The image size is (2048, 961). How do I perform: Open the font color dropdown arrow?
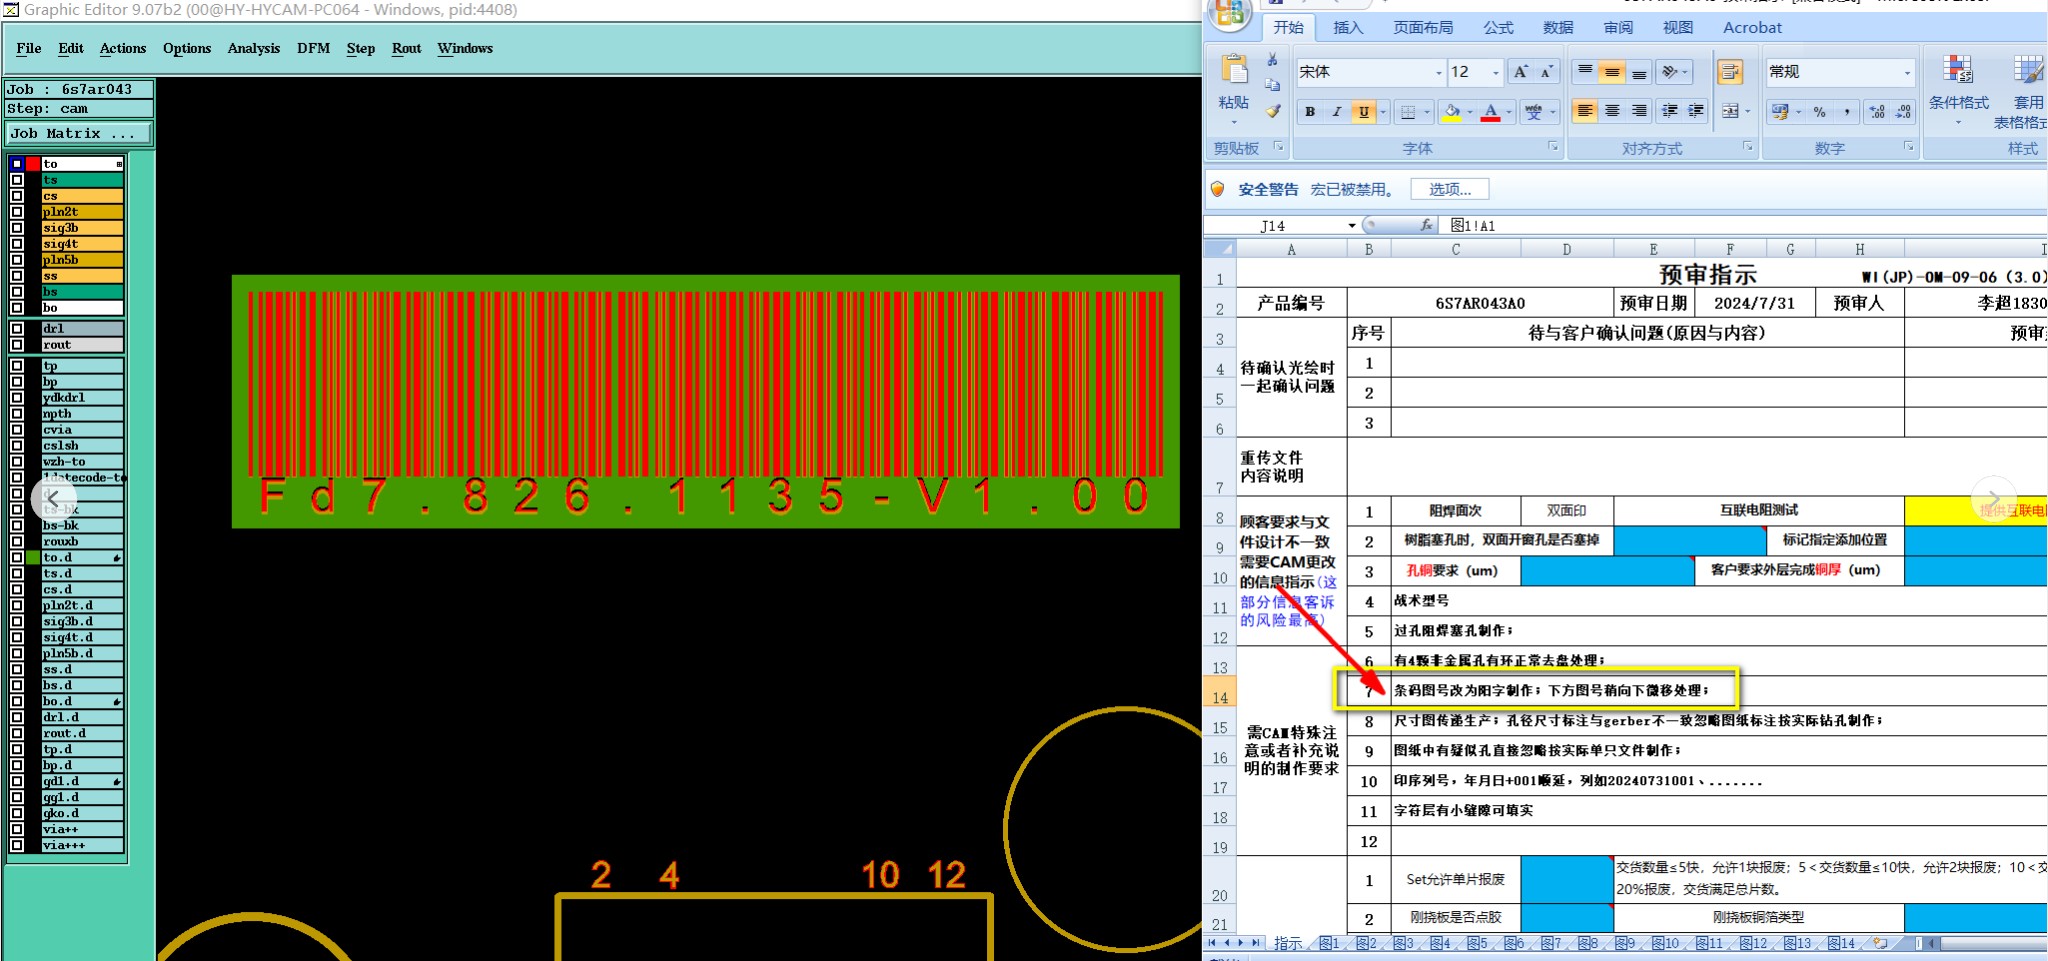click(x=1508, y=112)
